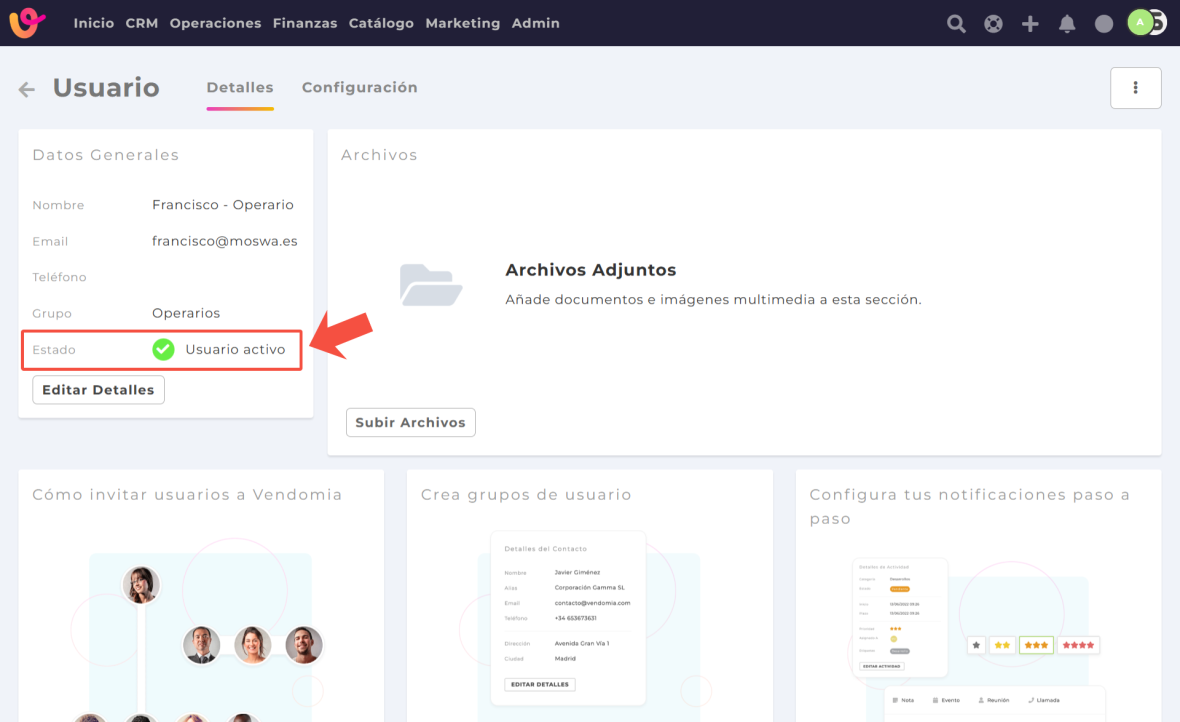The image size is (1180, 722).
Task: Click the plus icon to add new
Action: (x=1030, y=23)
